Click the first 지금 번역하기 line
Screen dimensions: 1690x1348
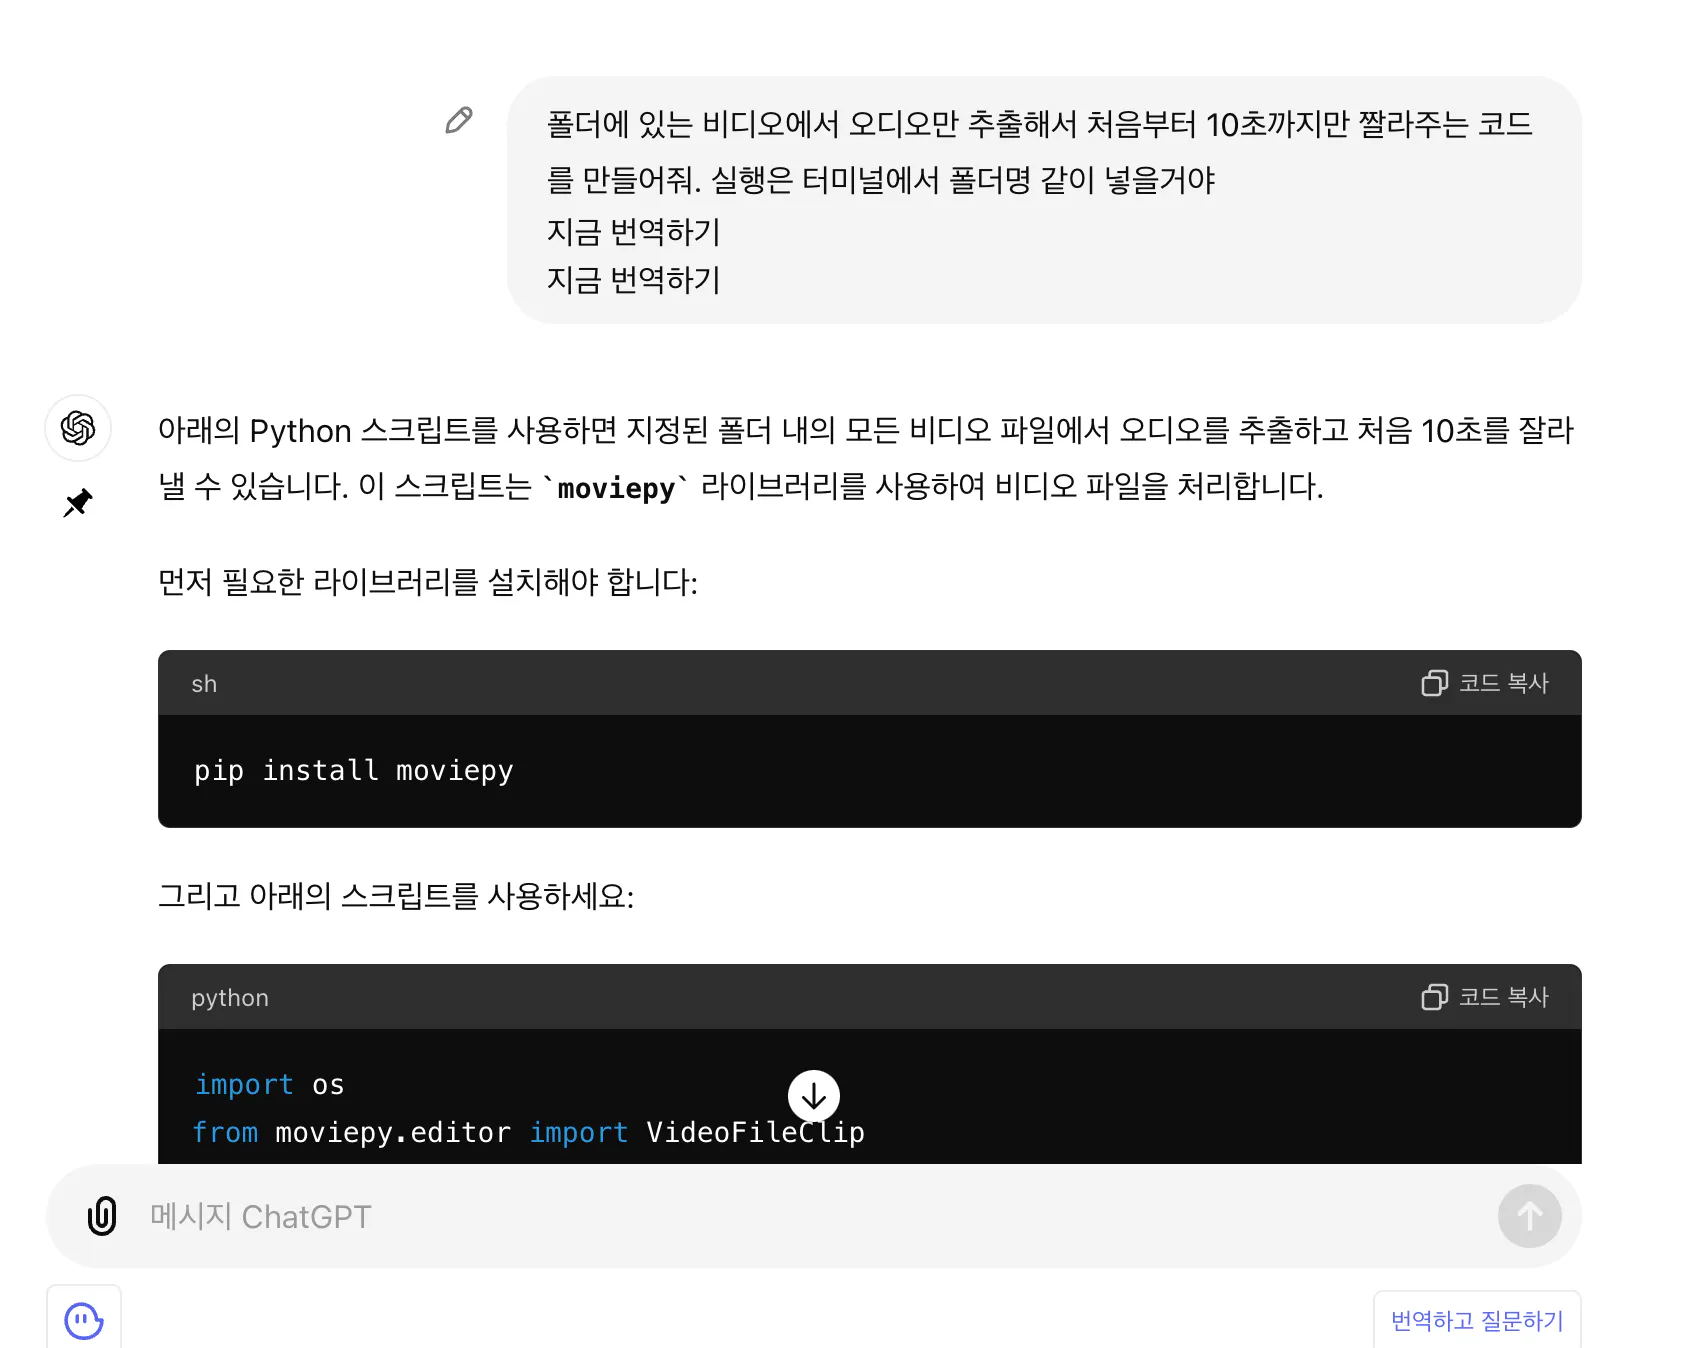tap(633, 231)
